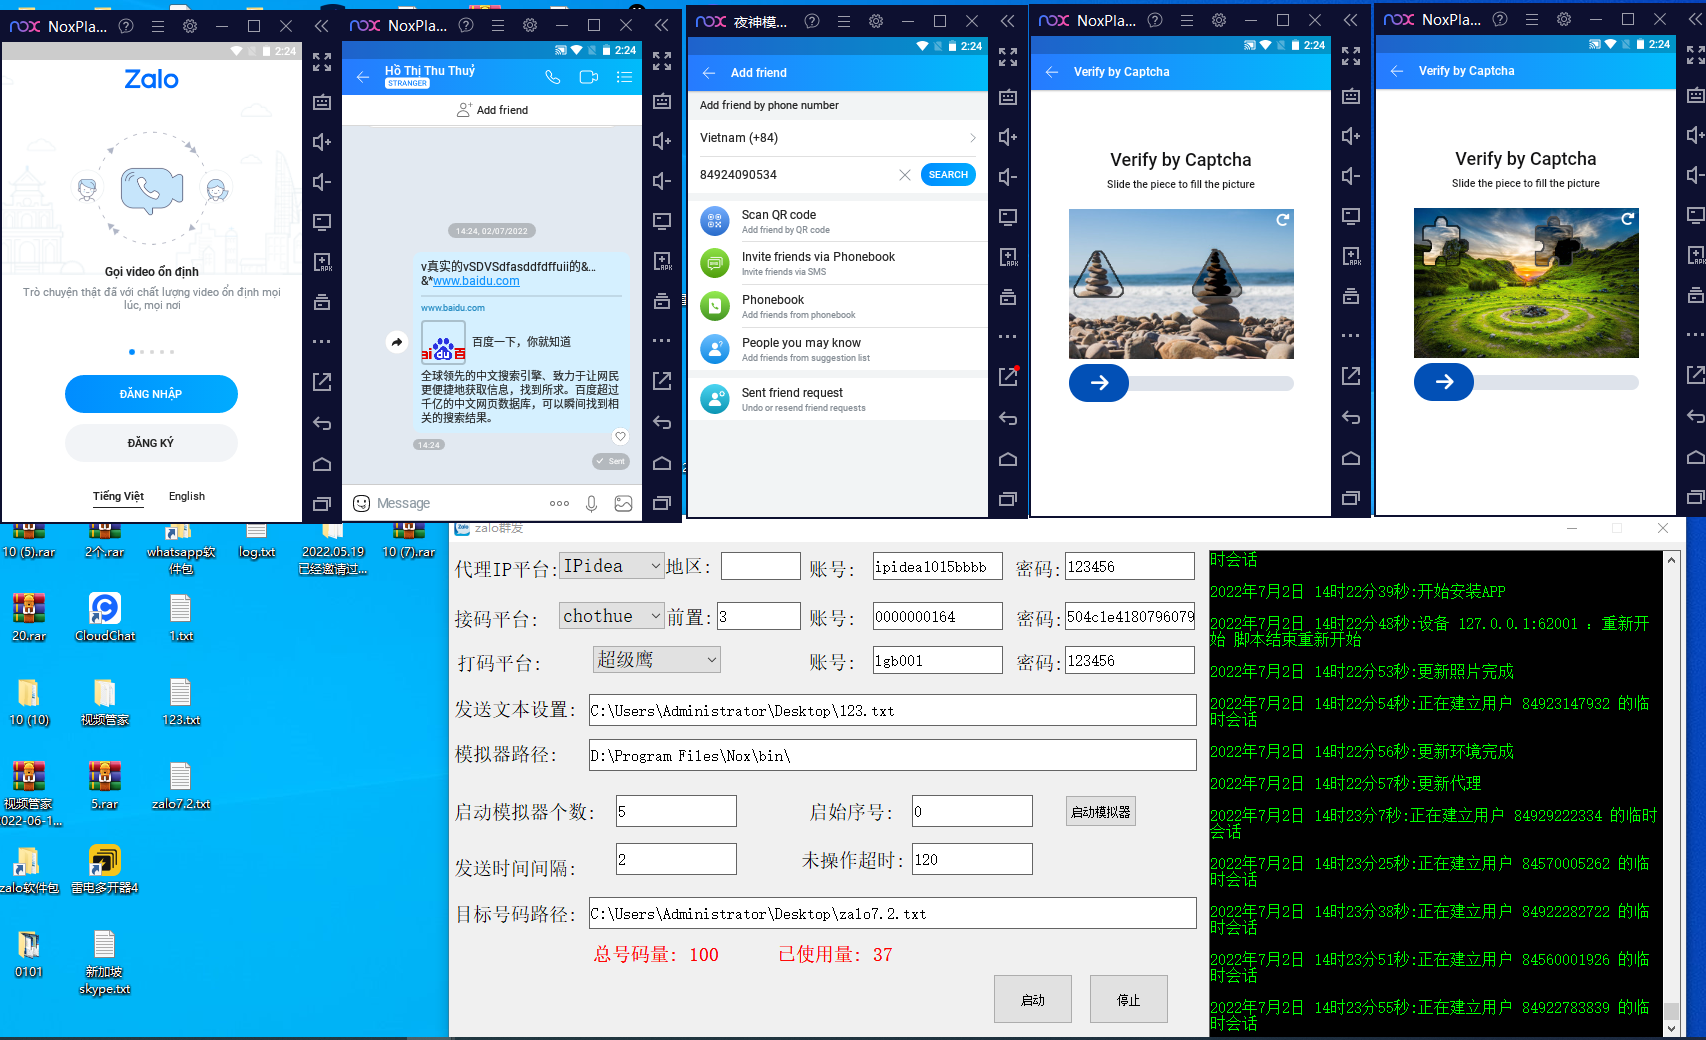This screenshot has height=1040, width=1706.
Task: Click 未操作超时 field with 120
Action: click(x=972, y=859)
